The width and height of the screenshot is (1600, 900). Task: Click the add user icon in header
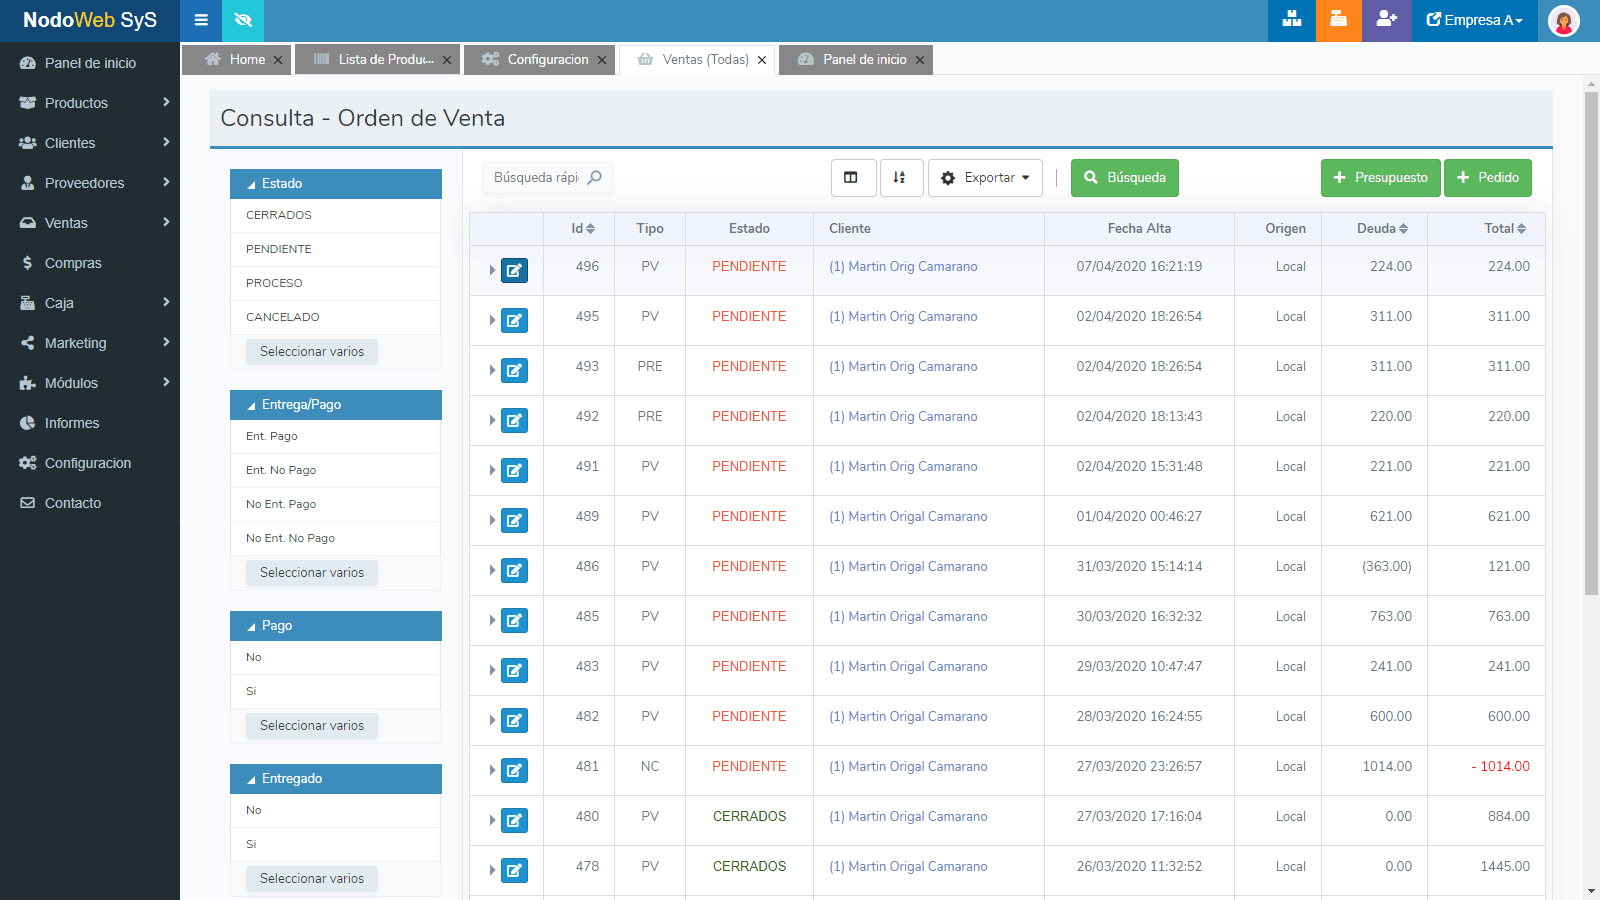tap(1386, 20)
